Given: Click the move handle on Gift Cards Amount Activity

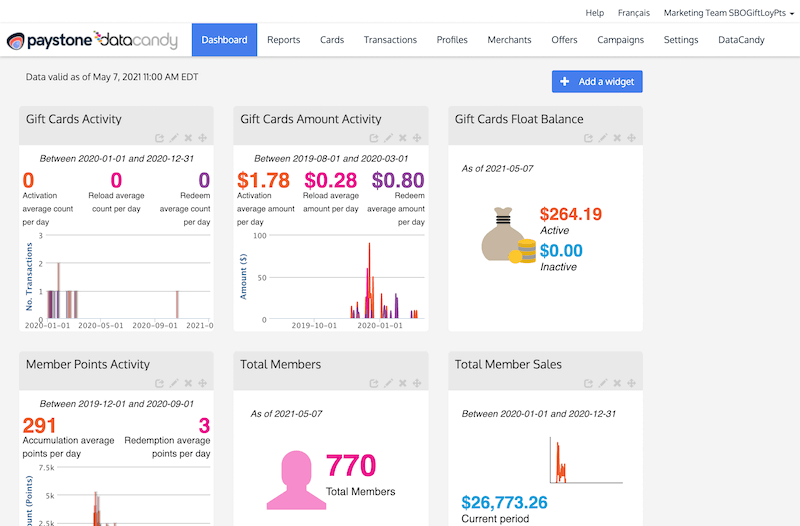Looking at the screenshot, I should (x=417, y=138).
